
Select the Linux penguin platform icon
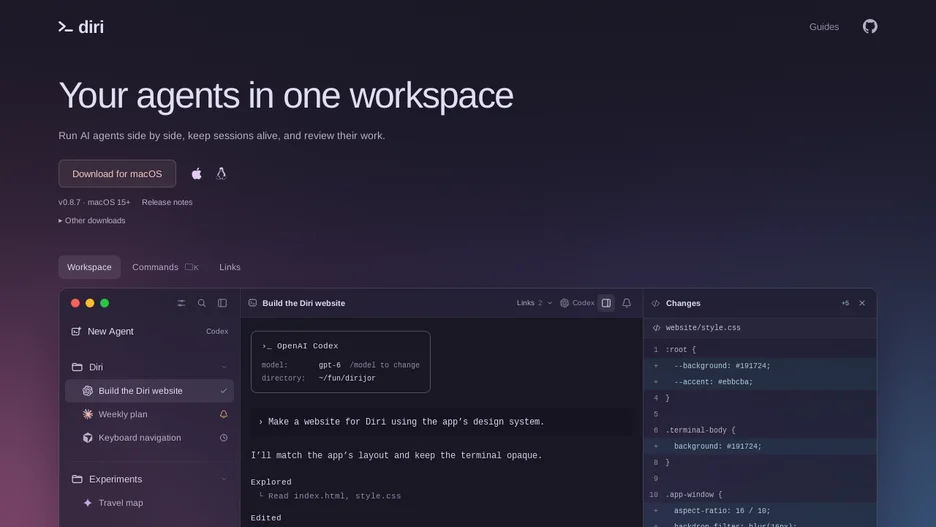click(221, 174)
